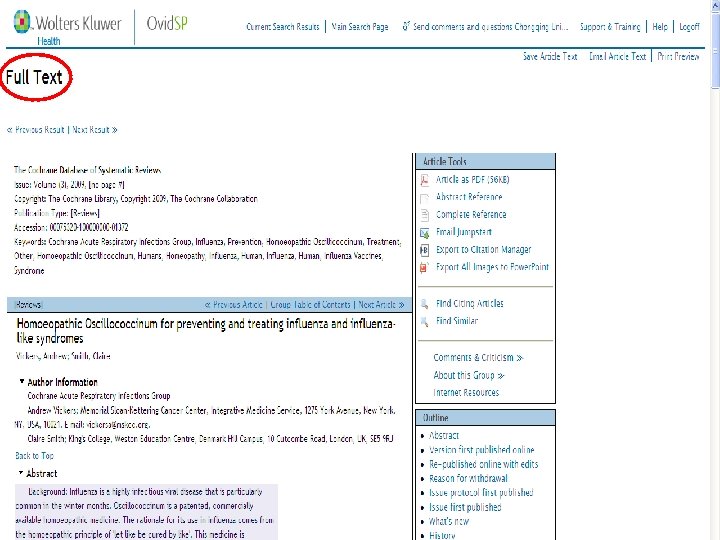Open Print Preview
Viewport: 720px width, 540px height.
pos(678,56)
